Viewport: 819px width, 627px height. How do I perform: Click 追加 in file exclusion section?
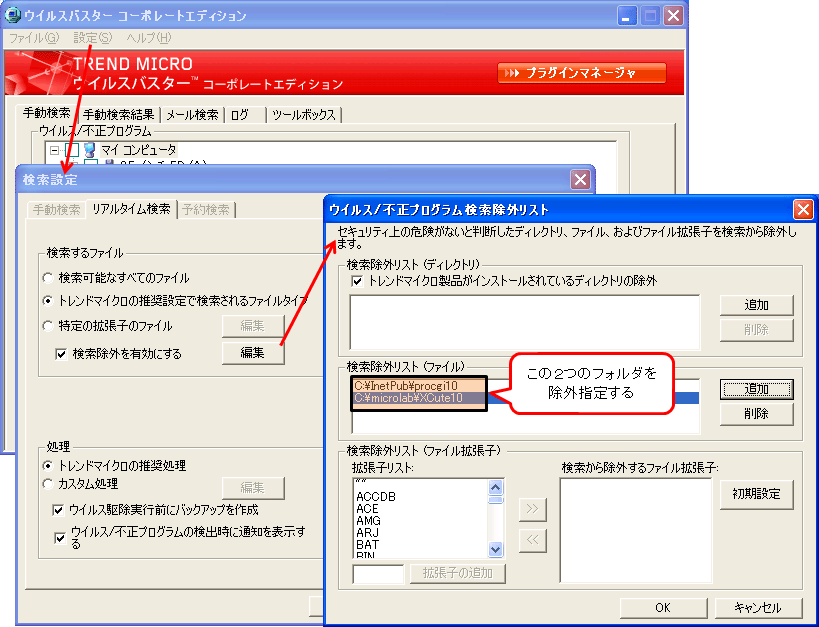pos(756,389)
